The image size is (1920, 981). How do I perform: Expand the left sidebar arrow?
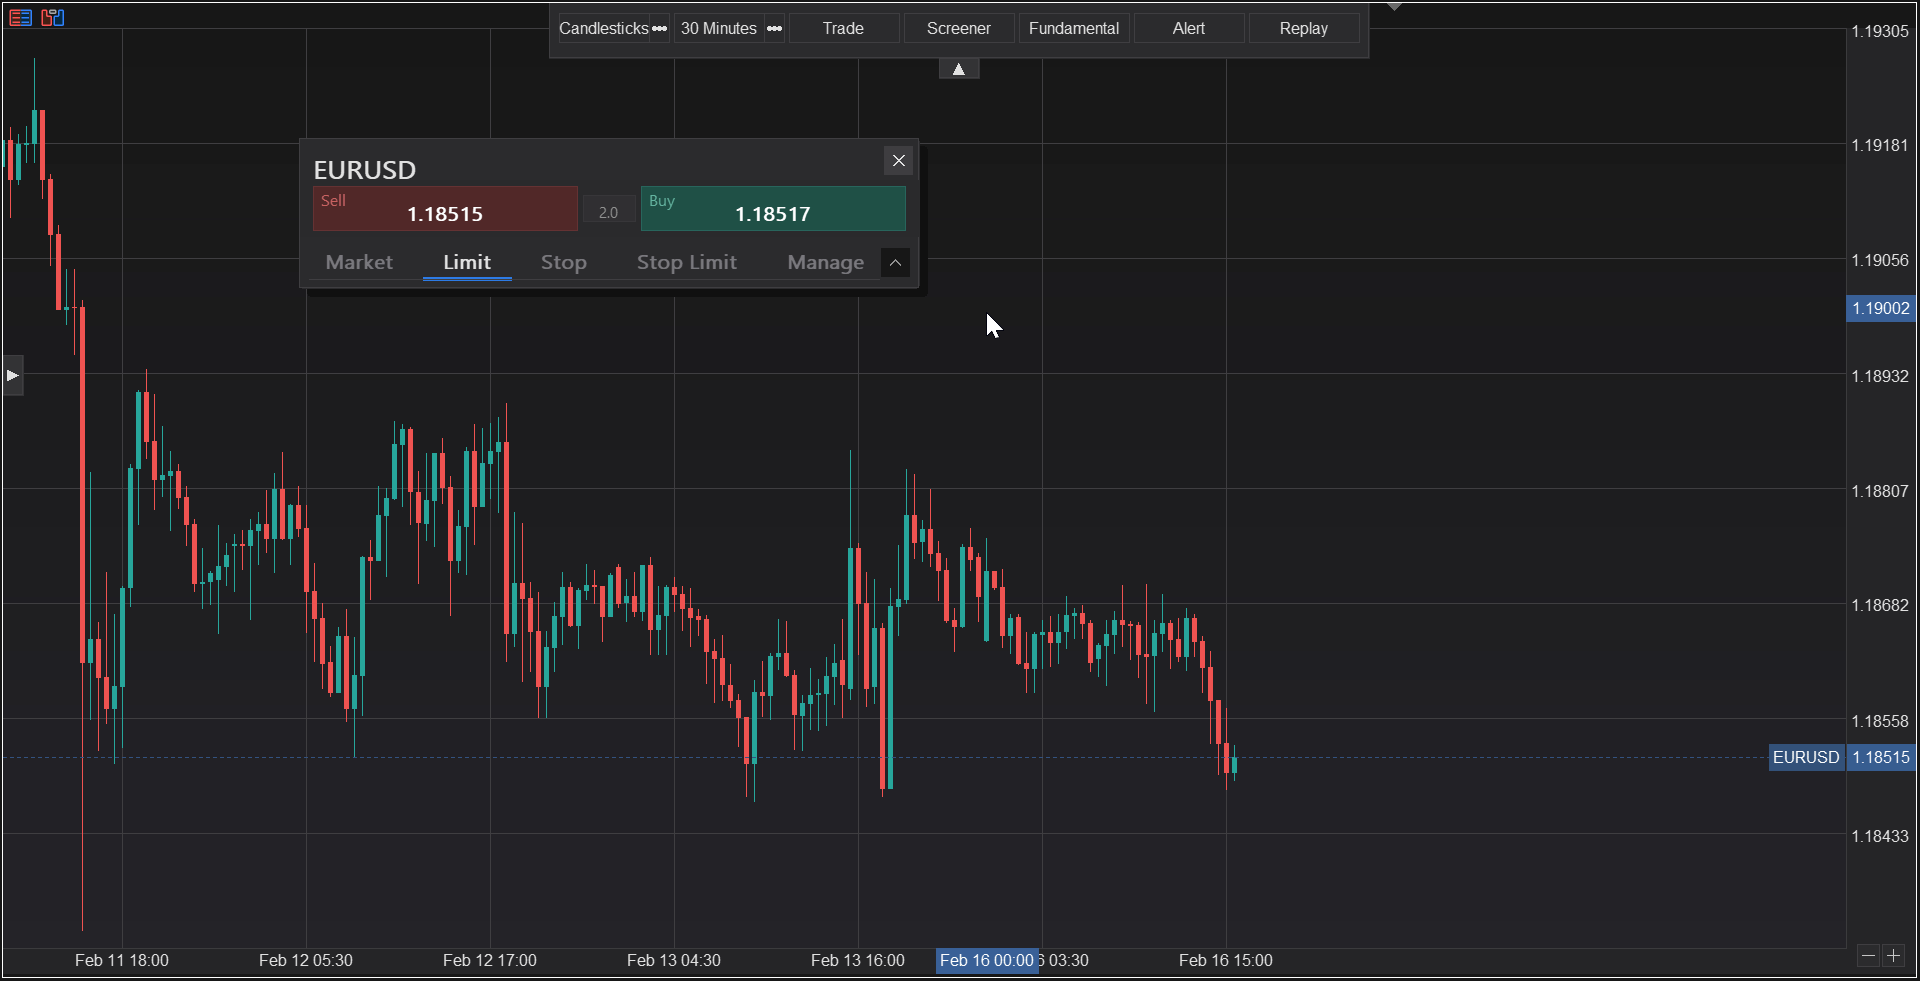(11, 375)
